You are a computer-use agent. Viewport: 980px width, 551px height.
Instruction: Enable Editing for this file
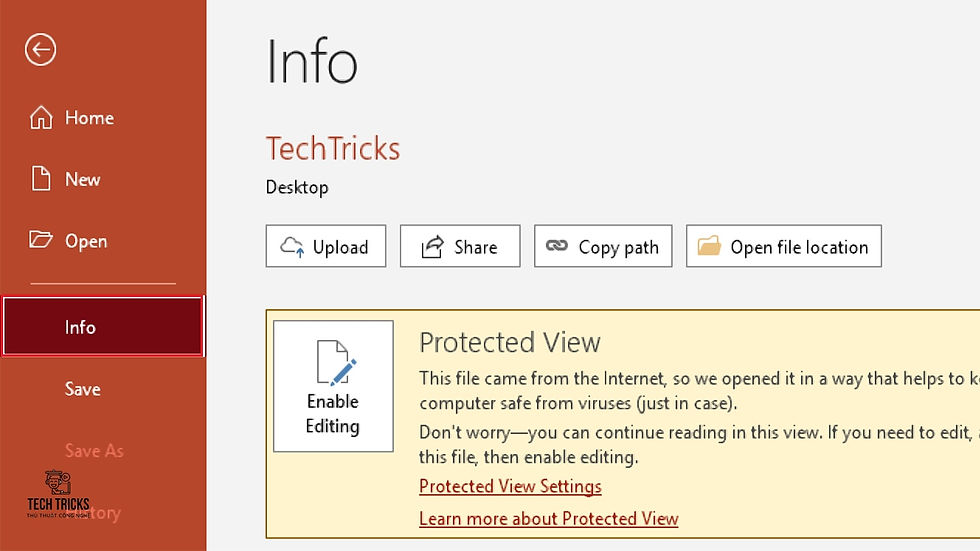click(x=333, y=386)
